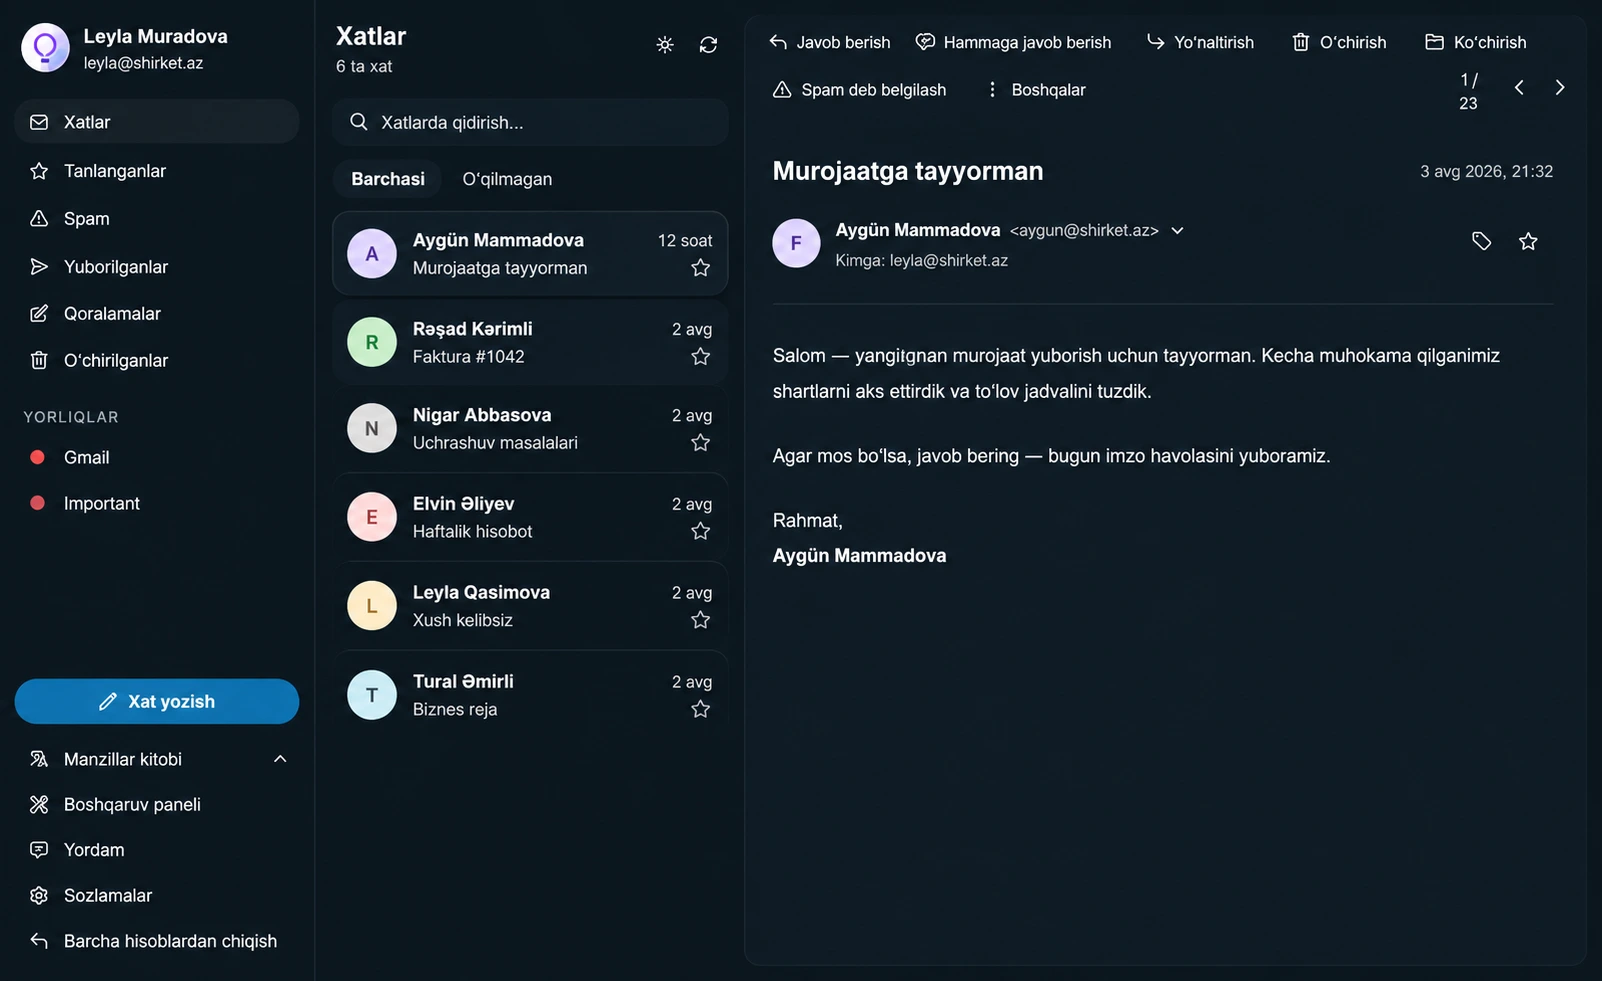Mark message with Spam deb belgilash
1602x981 pixels.
[859, 90]
